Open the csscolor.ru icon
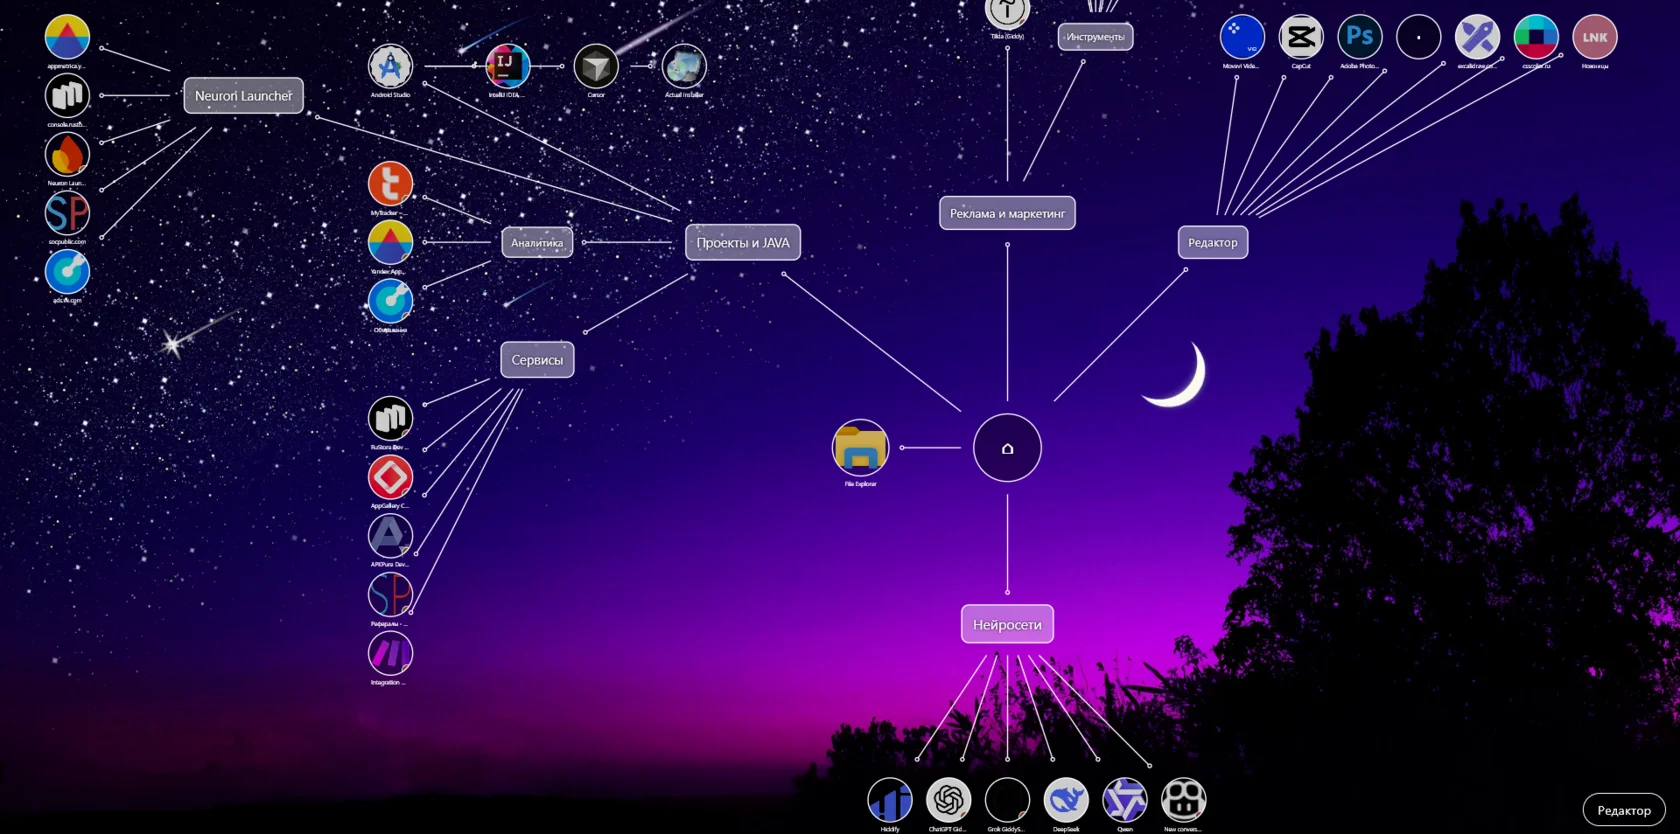This screenshot has height=834, width=1680. point(1536,37)
